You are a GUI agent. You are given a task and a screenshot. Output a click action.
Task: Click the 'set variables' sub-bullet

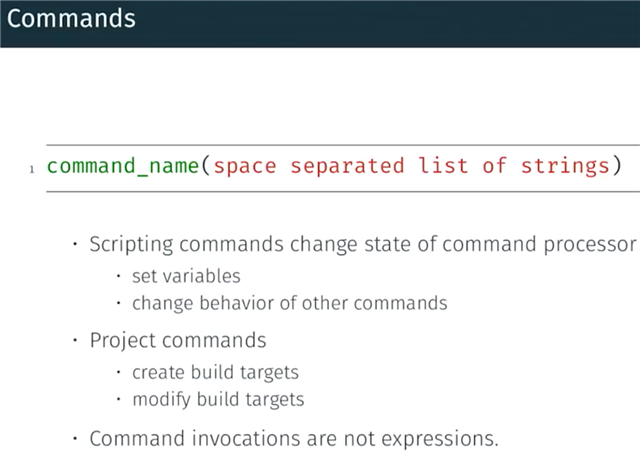pyautogui.click(x=186, y=276)
